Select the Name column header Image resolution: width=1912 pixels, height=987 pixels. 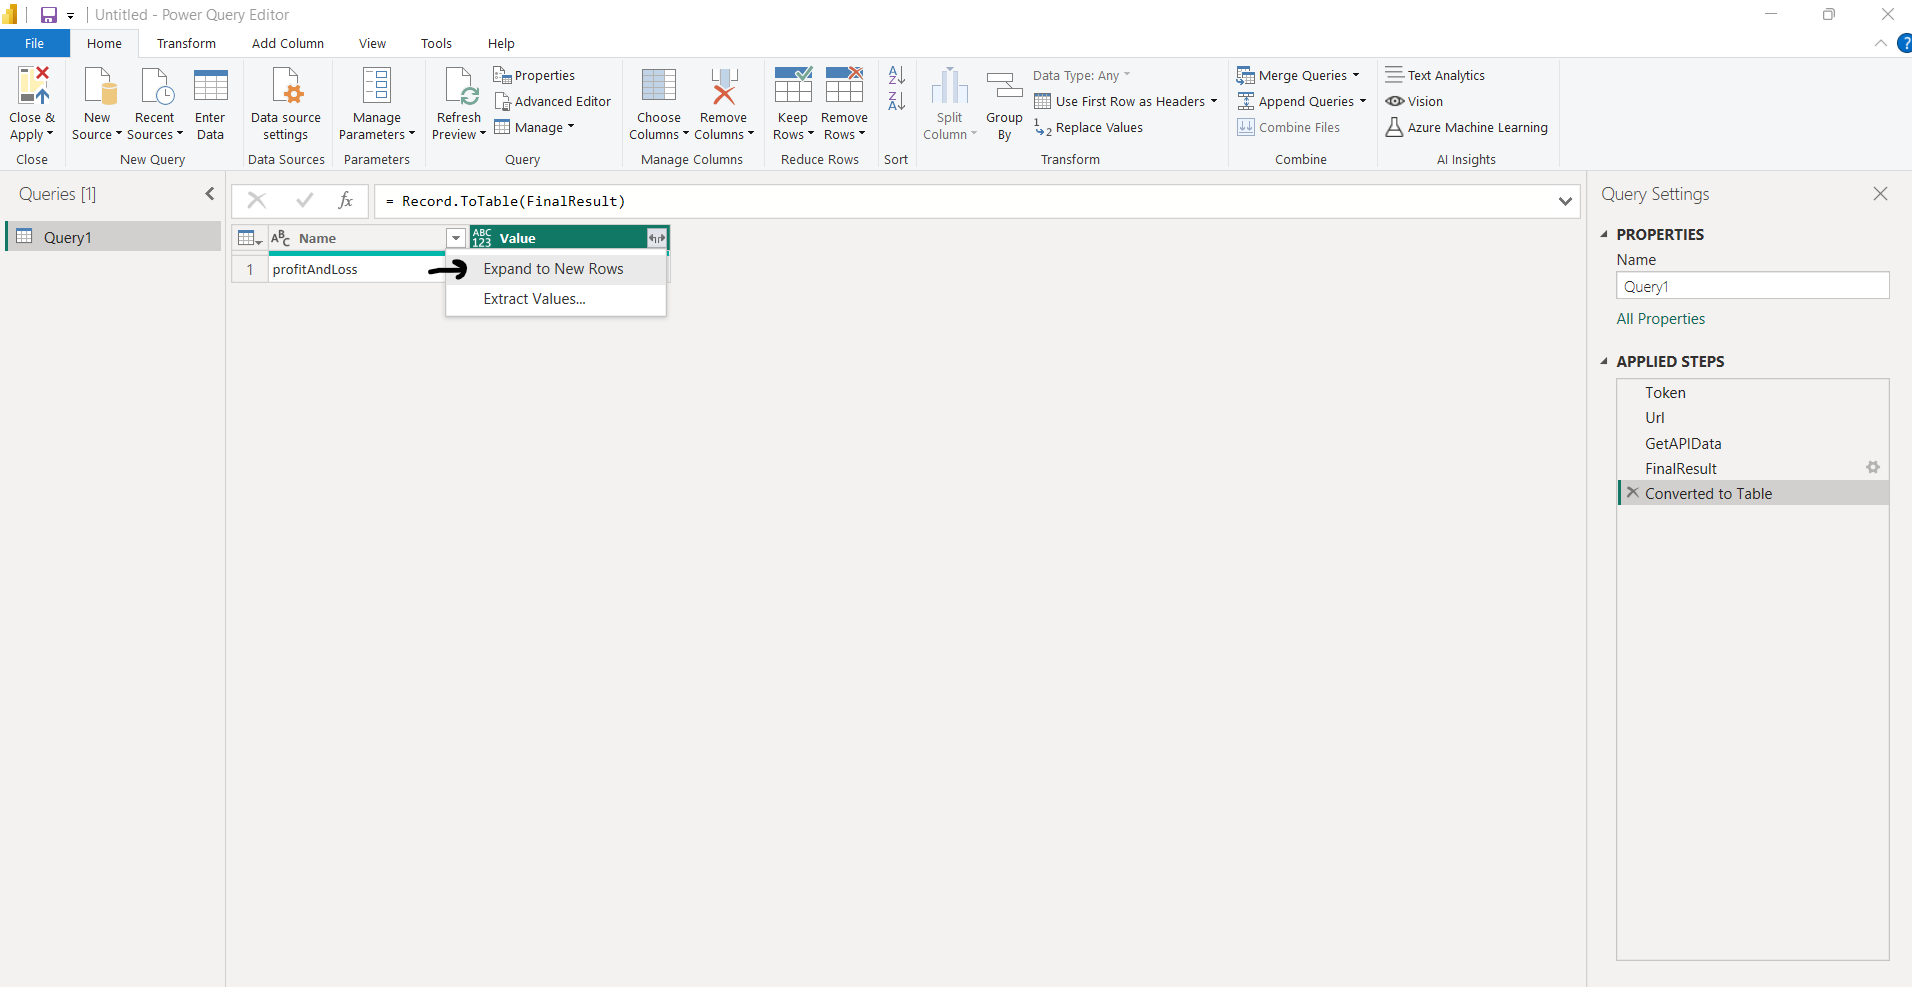pyautogui.click(x=357, y=238)
